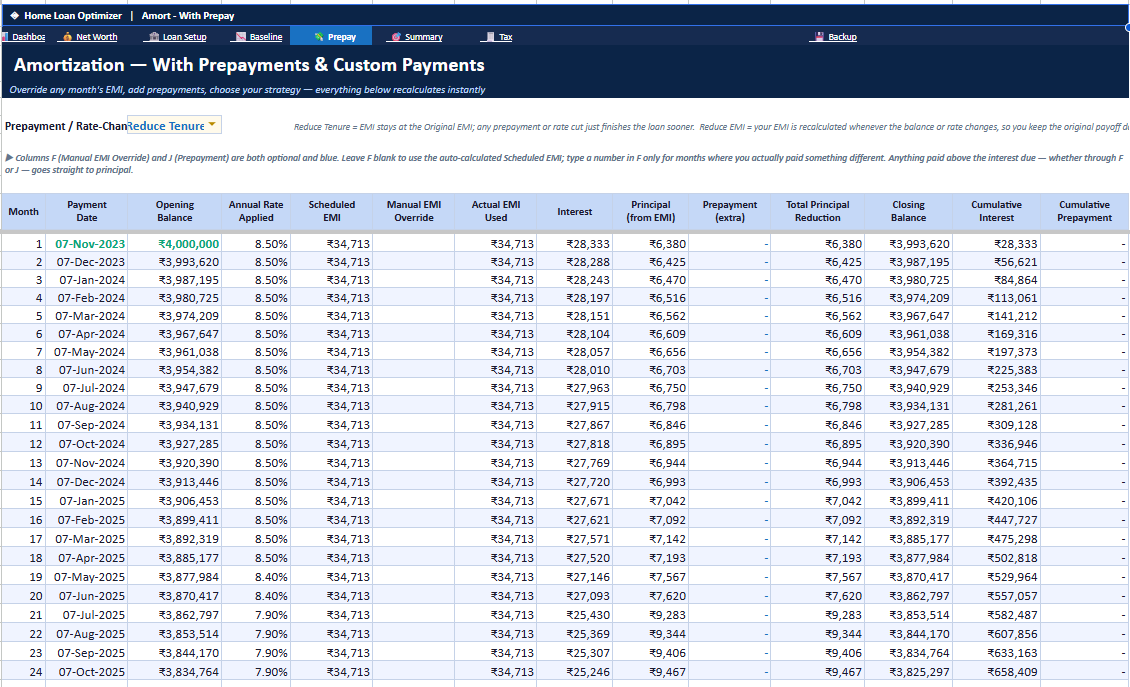
Task: Switch to the Net Worth tab
Action: point(89,37)
